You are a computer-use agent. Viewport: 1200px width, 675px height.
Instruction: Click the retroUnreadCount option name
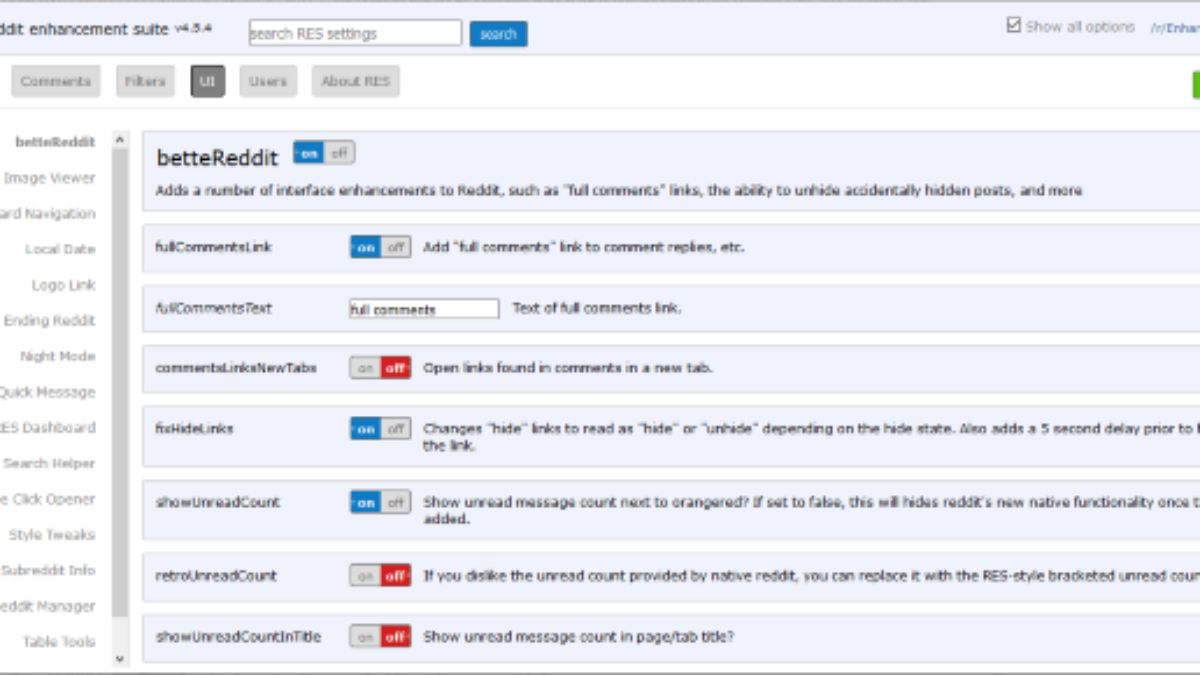tap(216, 576)
